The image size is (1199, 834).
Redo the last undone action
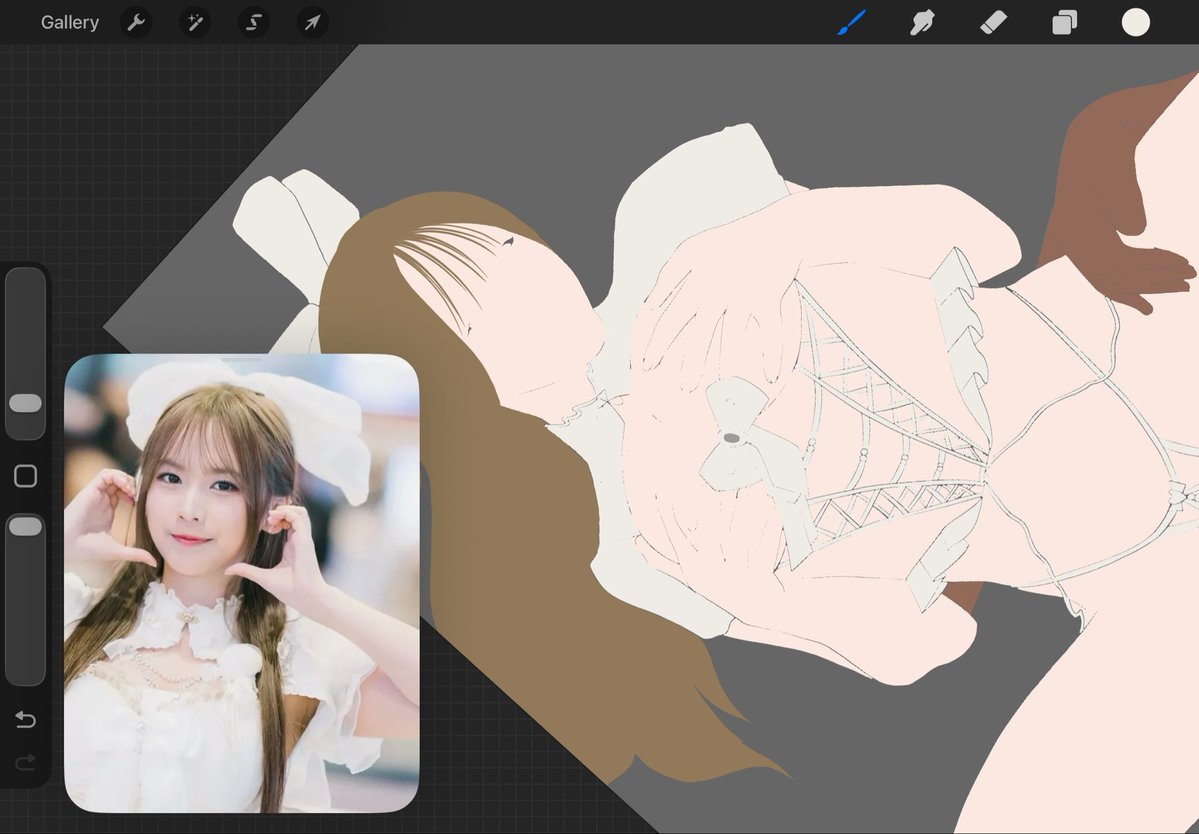25,761
